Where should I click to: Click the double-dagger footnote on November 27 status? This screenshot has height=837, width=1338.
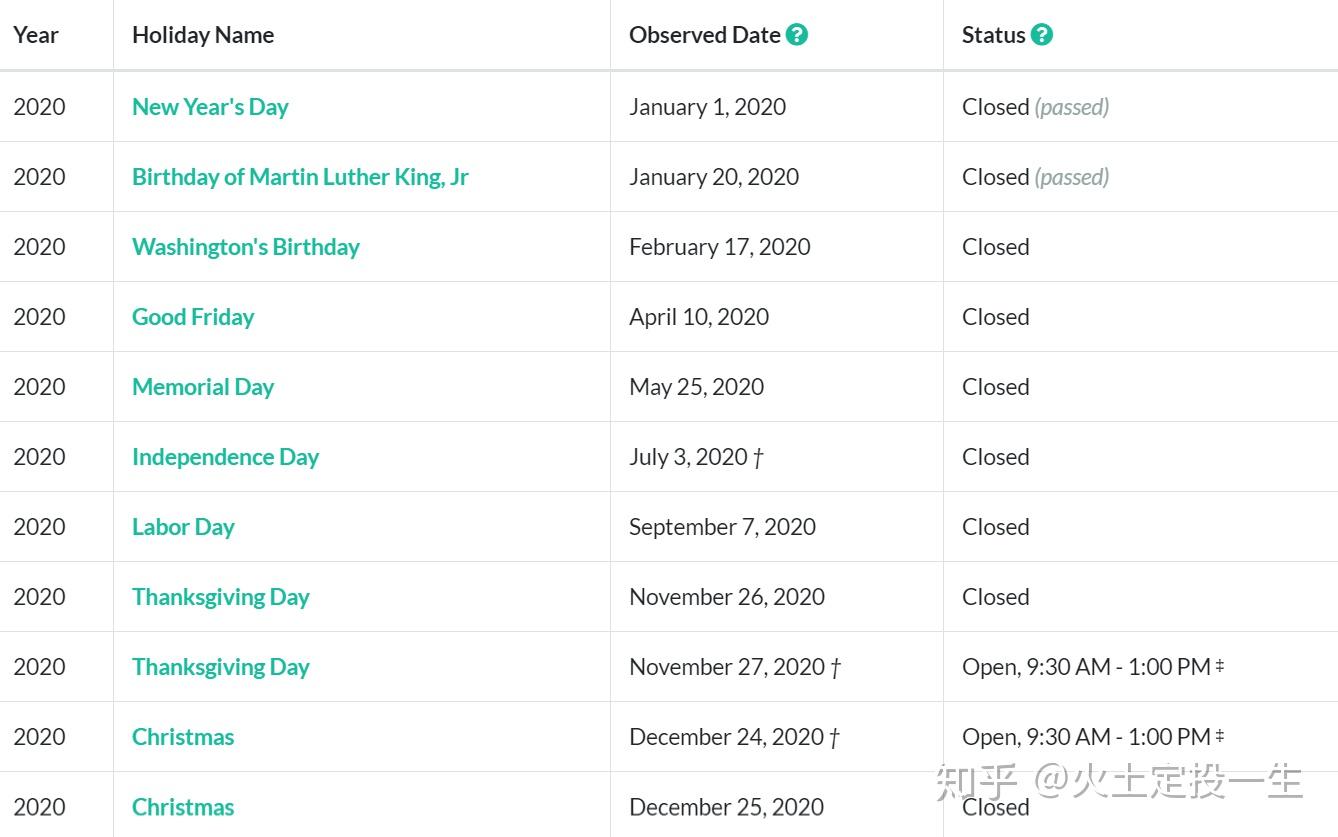[1220, 666]
